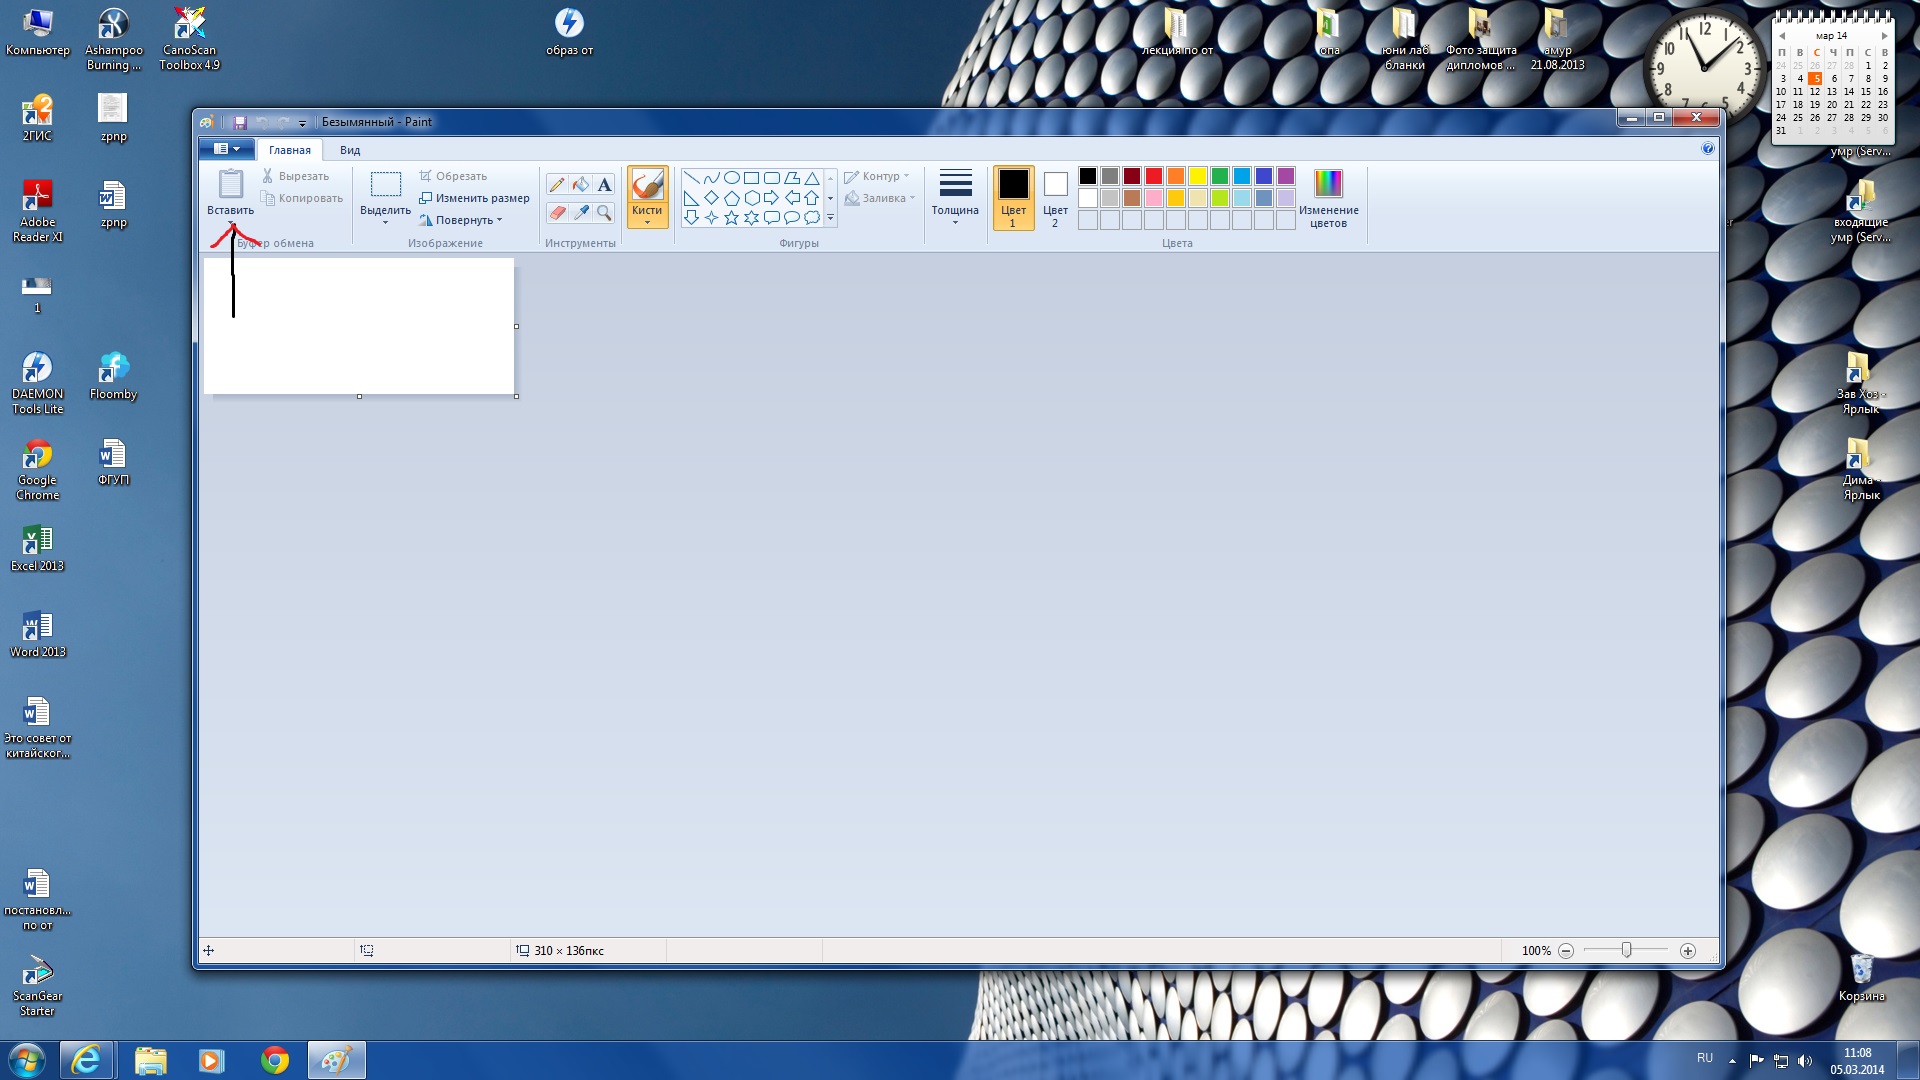Toggle the Кисти brushes tool
The height and width of the screenshot is (1080, 1920).
(x=647, y=190)
